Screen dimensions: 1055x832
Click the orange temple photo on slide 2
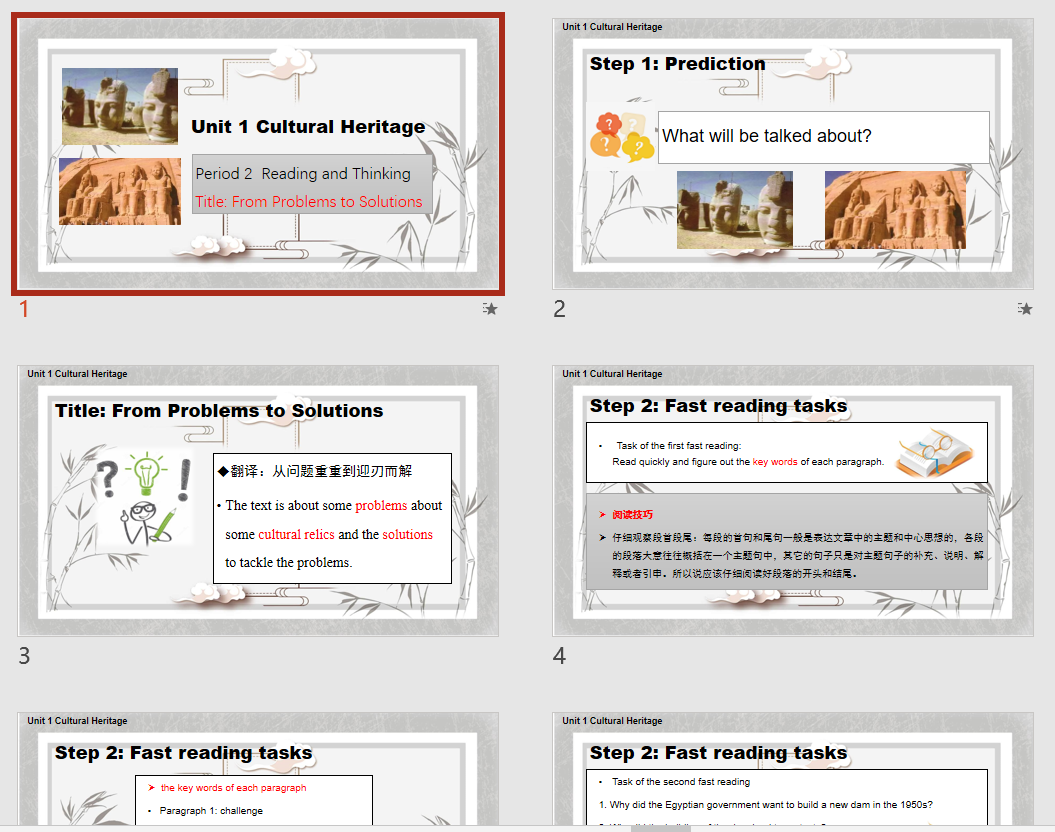895,210
